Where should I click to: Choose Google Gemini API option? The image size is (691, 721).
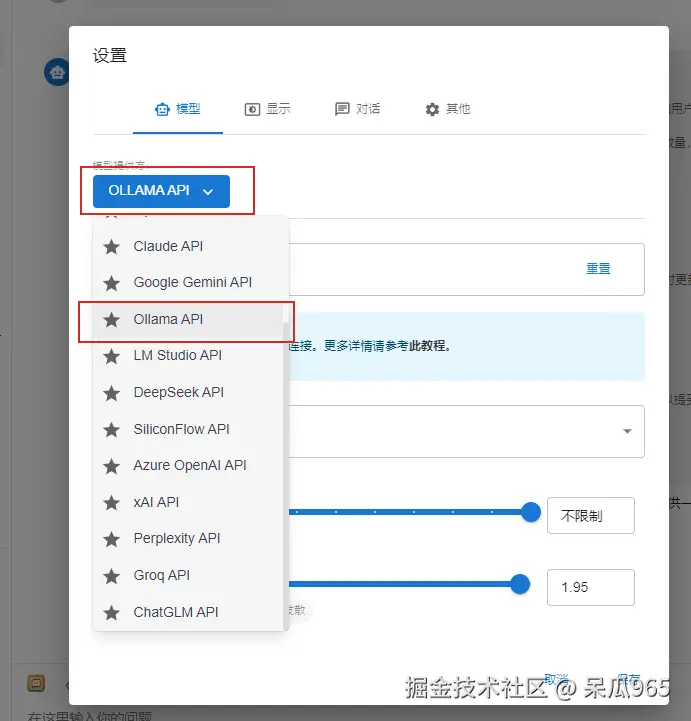tap(188, 282)
